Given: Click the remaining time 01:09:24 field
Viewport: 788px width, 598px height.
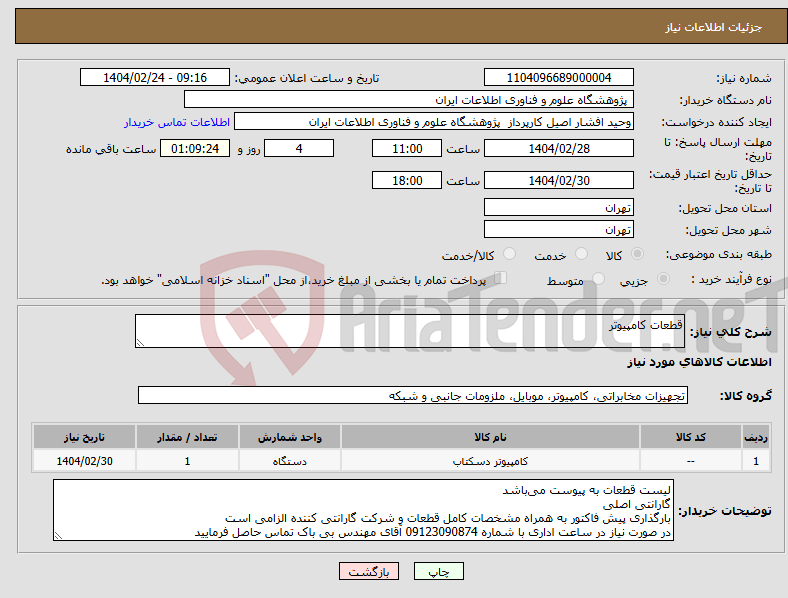Looking at the screenshot, I should point(195,148).
